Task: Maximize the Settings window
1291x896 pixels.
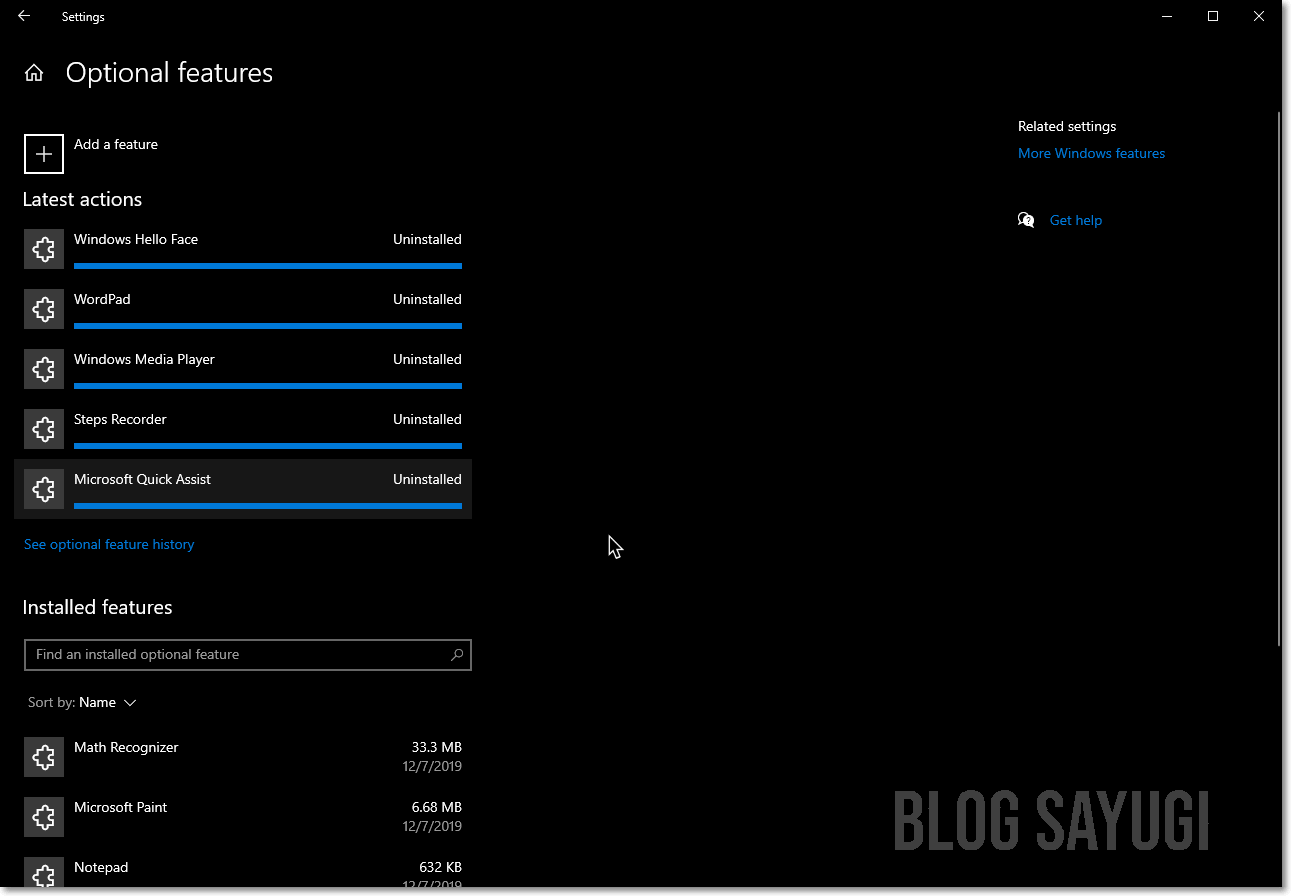Action: [x=1213, y=16]
